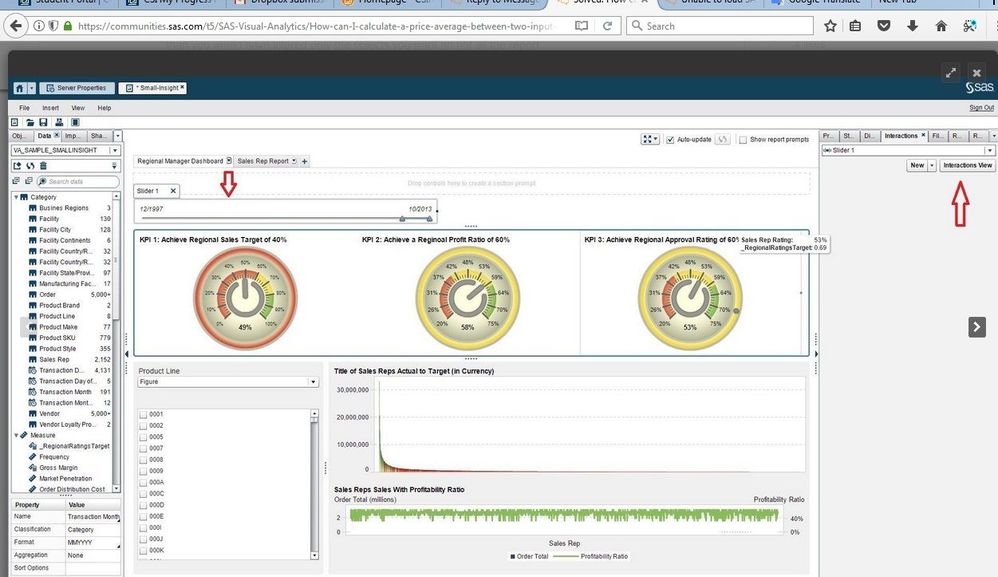This screenshot has width=998, height=577.
Task: Toggle reader view icon in address bar
Action: [581, 26]
